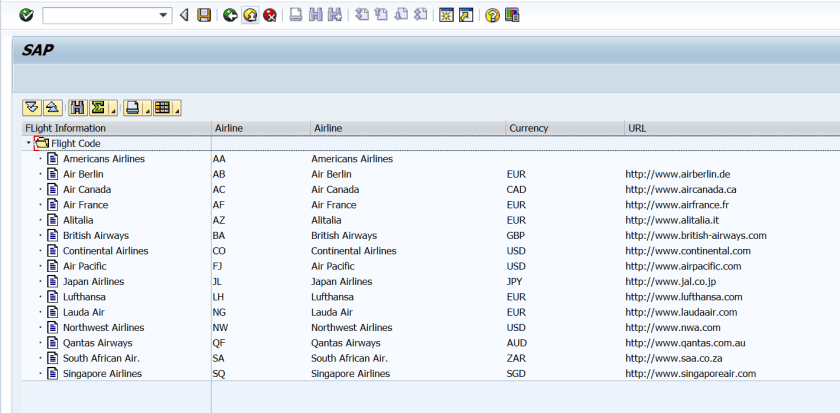
Task: Open Help question mark icon
Action: tap(492, 16)
